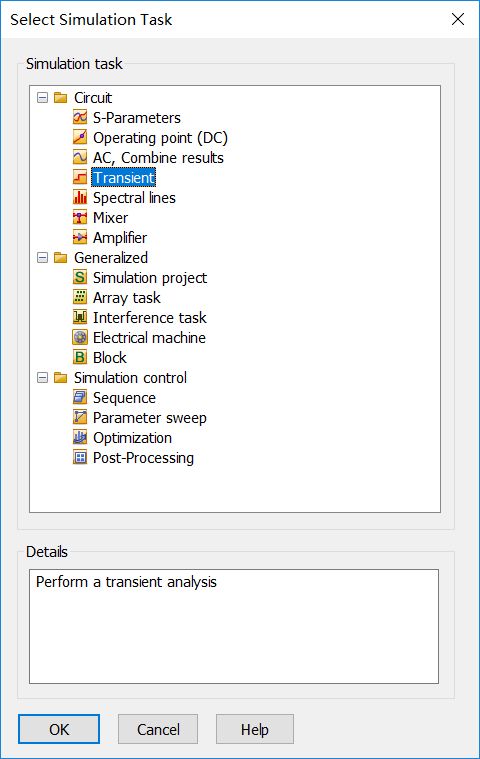This screenshot has width=480, height=759.
Task: Choose the Array task entry
Action: [126, 297]
